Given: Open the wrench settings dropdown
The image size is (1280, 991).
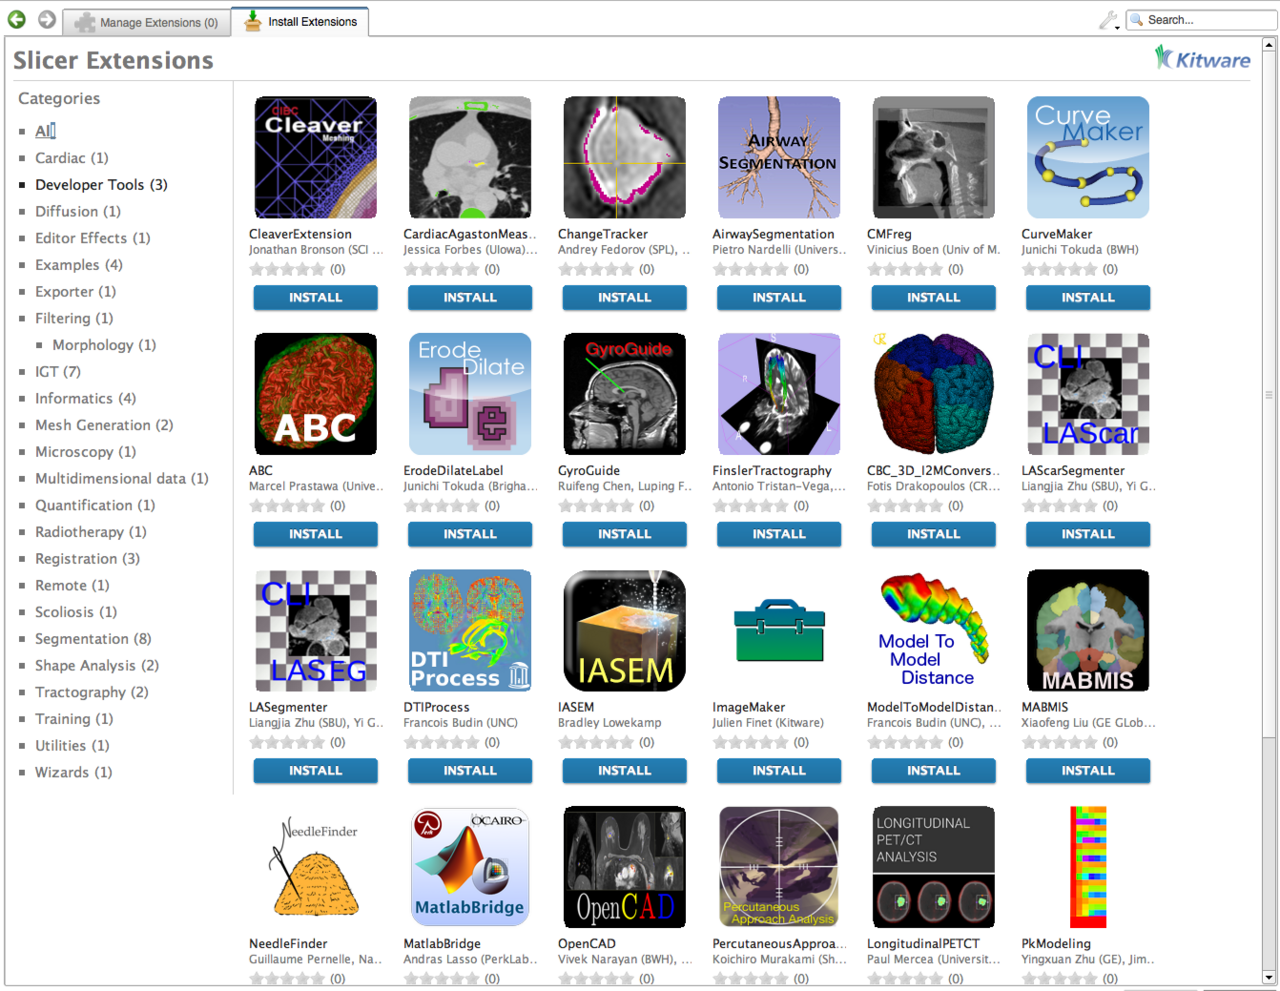Looking at the screenshot, I should pyautogui.click(x=1109, y=20).
